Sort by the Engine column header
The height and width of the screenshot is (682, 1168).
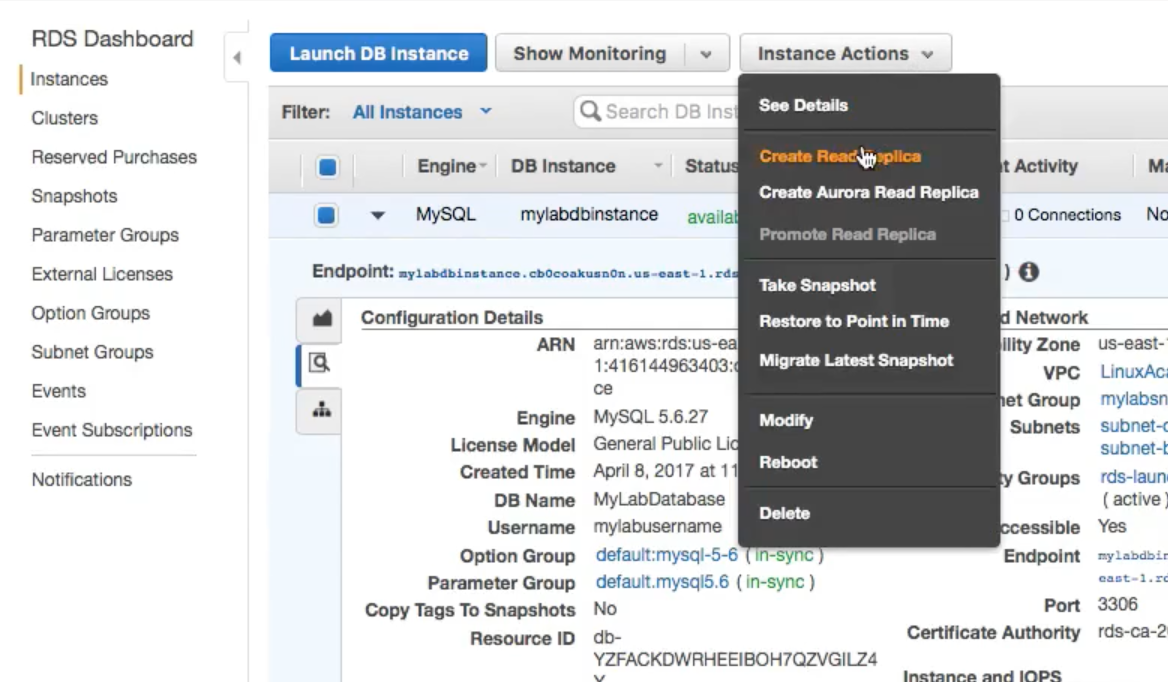(x=446, y=167)
